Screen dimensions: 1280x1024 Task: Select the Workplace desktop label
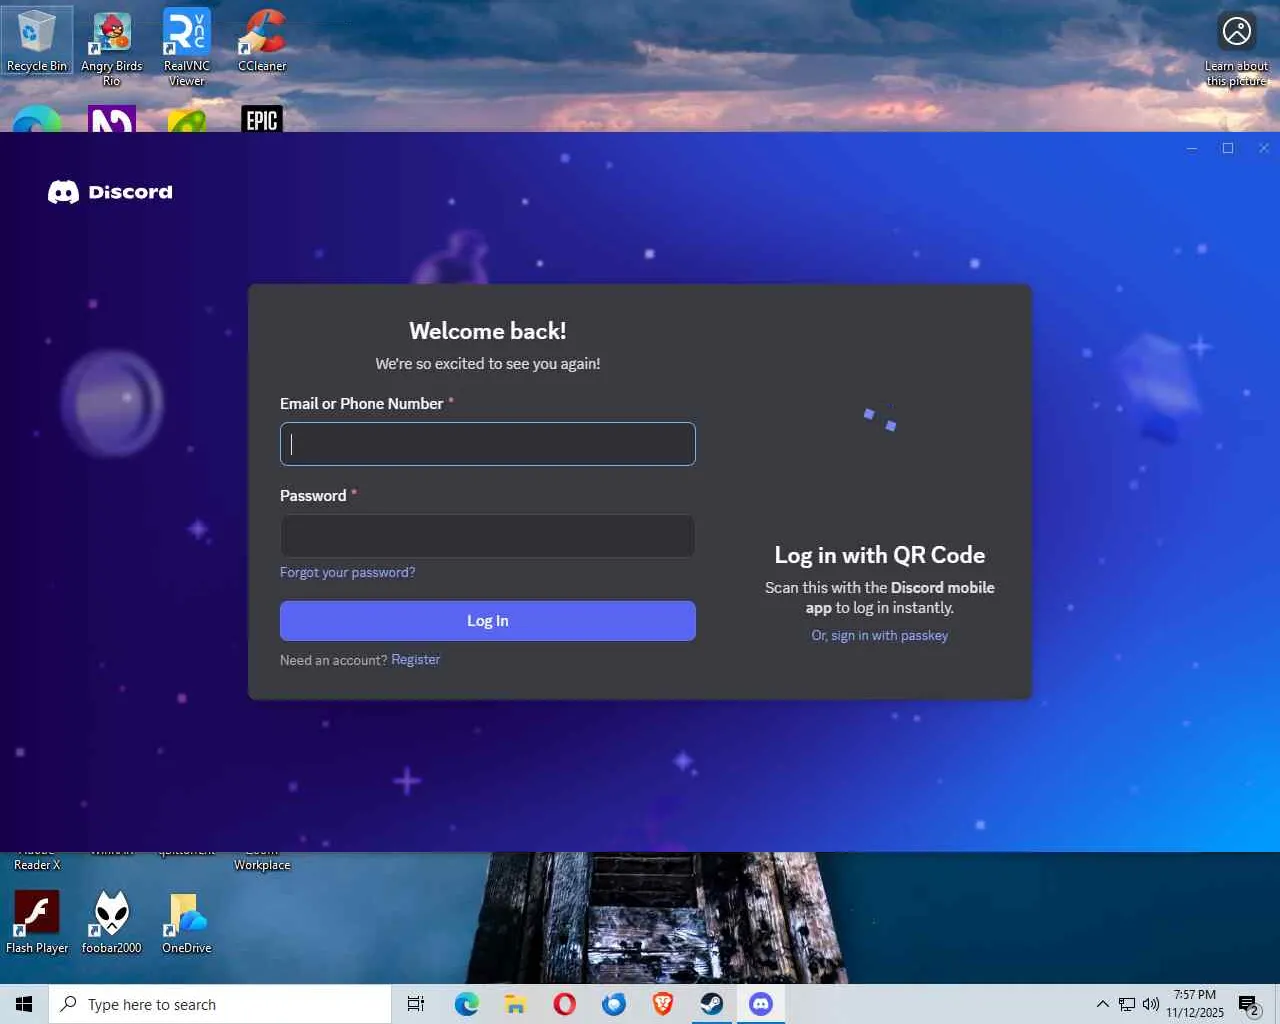262,865
